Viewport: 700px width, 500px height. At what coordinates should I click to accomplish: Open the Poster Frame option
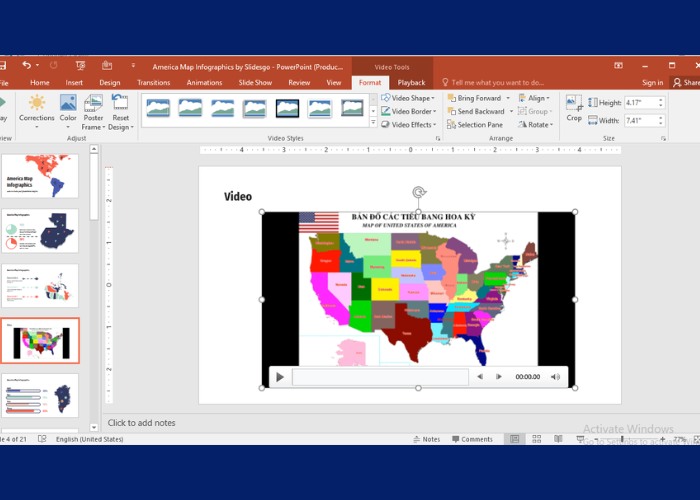point(93,112)
